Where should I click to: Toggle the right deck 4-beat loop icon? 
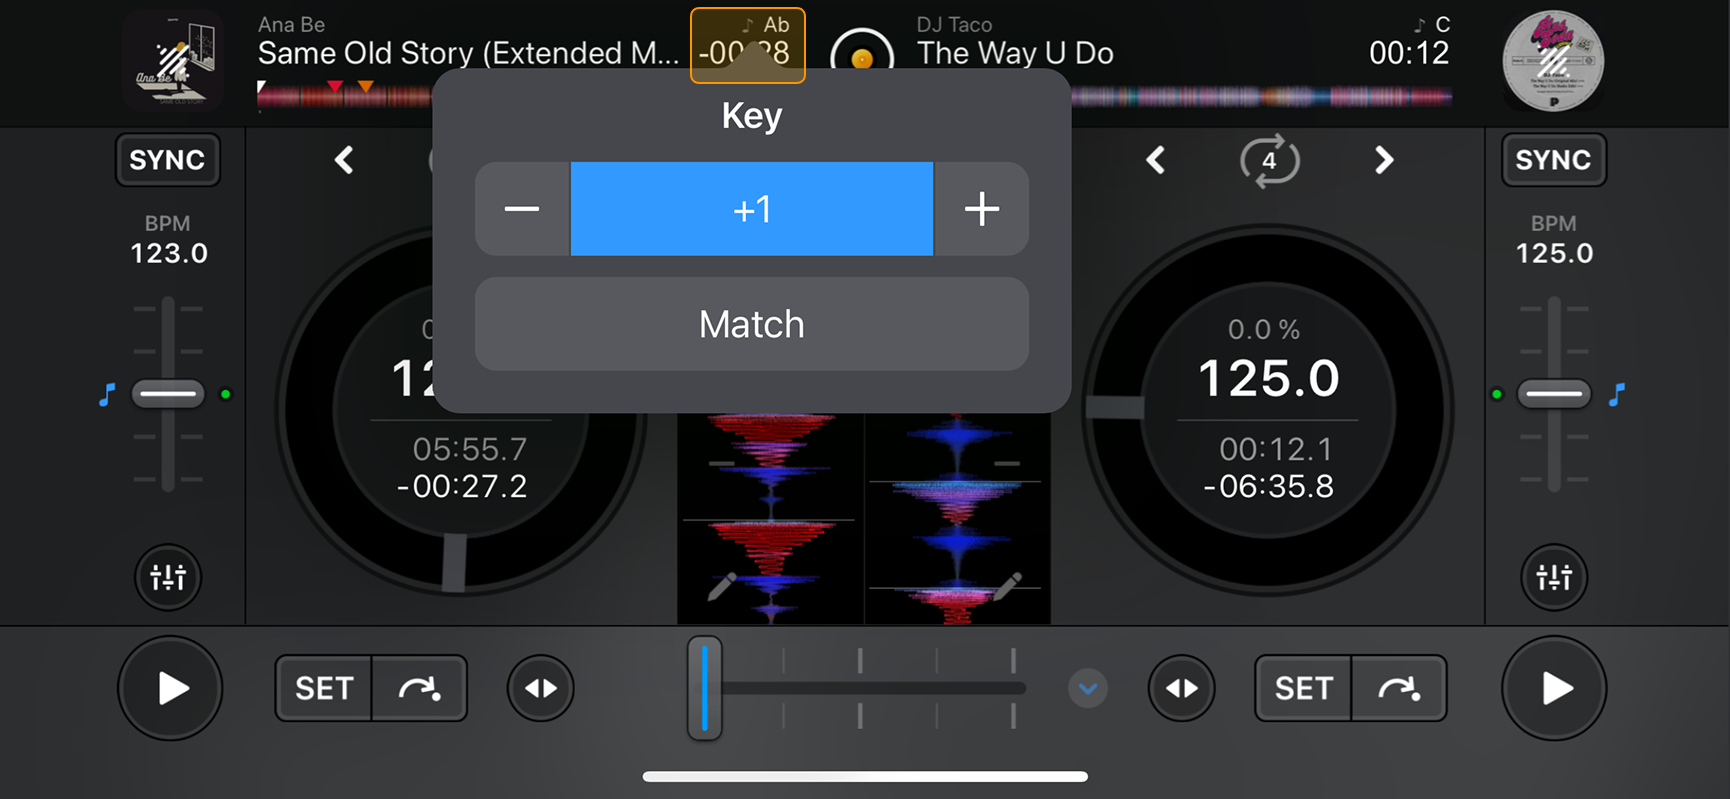click(1269, 160)
